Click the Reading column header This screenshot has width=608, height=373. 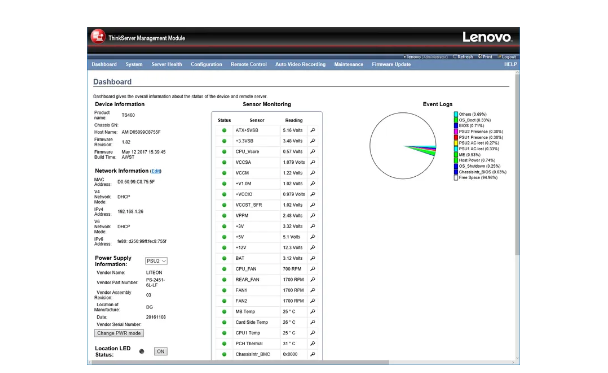coord(294,120)
